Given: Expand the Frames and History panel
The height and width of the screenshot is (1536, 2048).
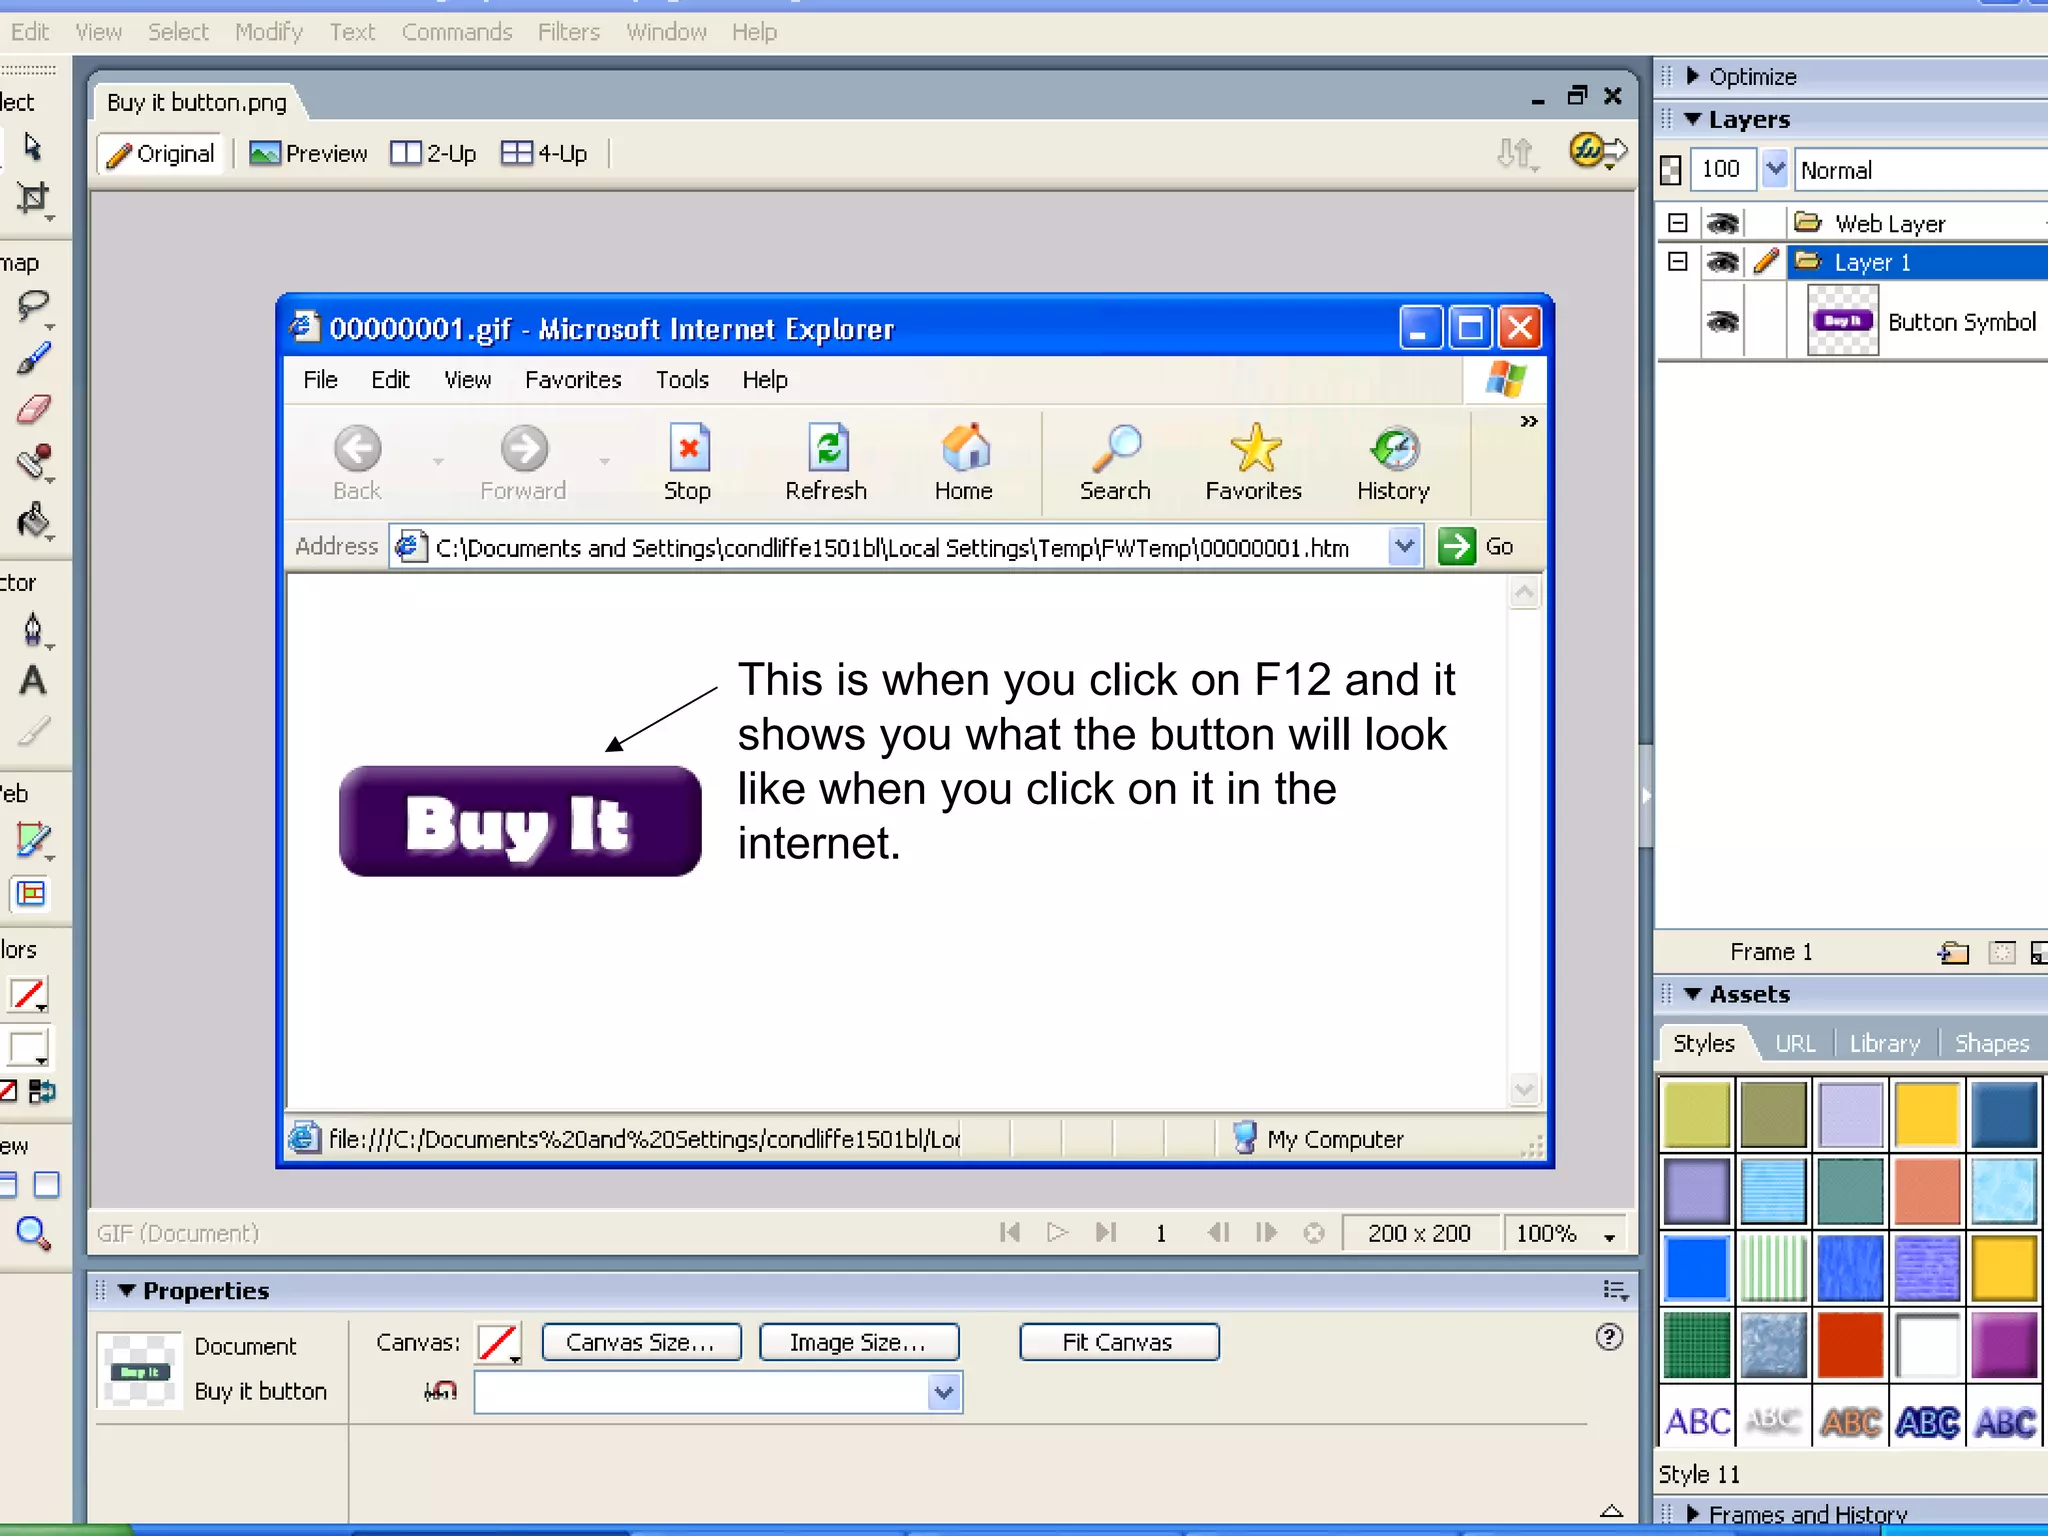Looking at the screenshot, I should tap(1693, 1514).
